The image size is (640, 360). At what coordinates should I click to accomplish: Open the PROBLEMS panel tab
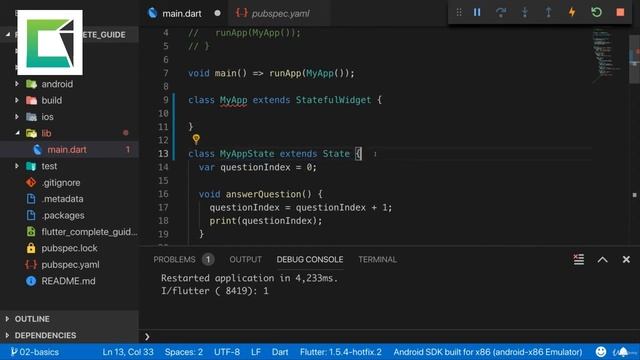174,260
